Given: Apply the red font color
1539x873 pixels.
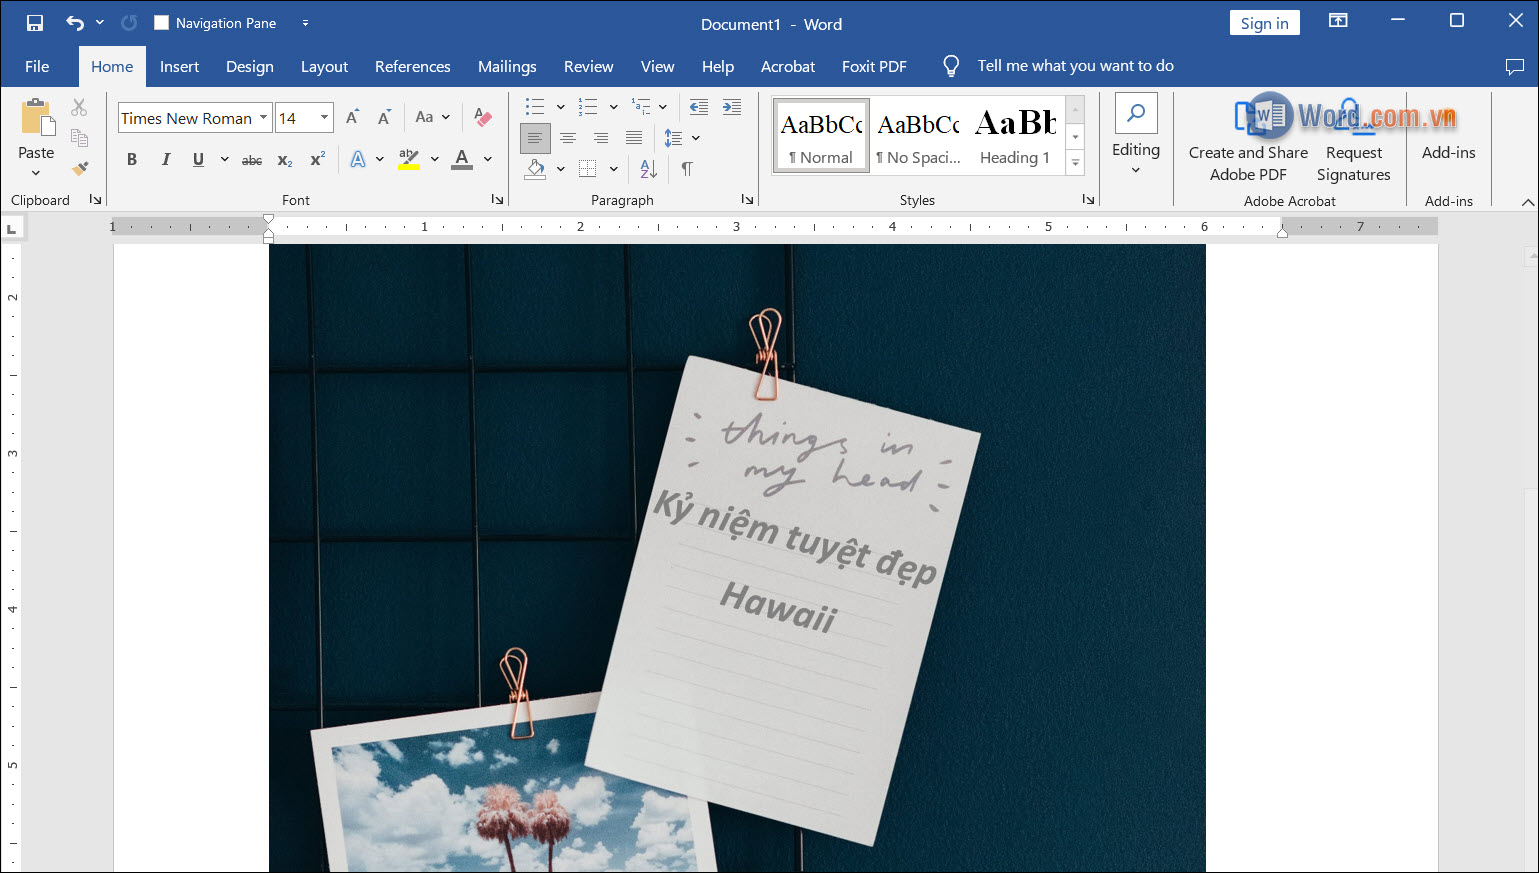Looking at the screenshot, I should pyautogui.click(x=462, y=160).
